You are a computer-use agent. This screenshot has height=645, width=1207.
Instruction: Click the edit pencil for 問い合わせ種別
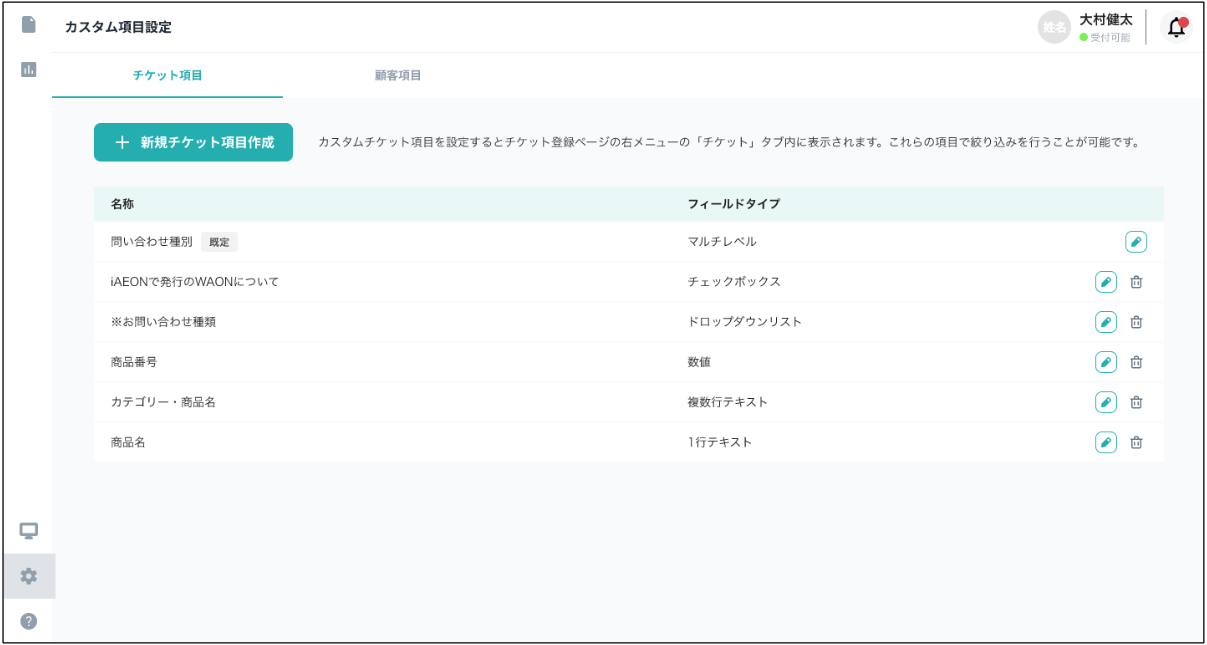(1135, 242)
